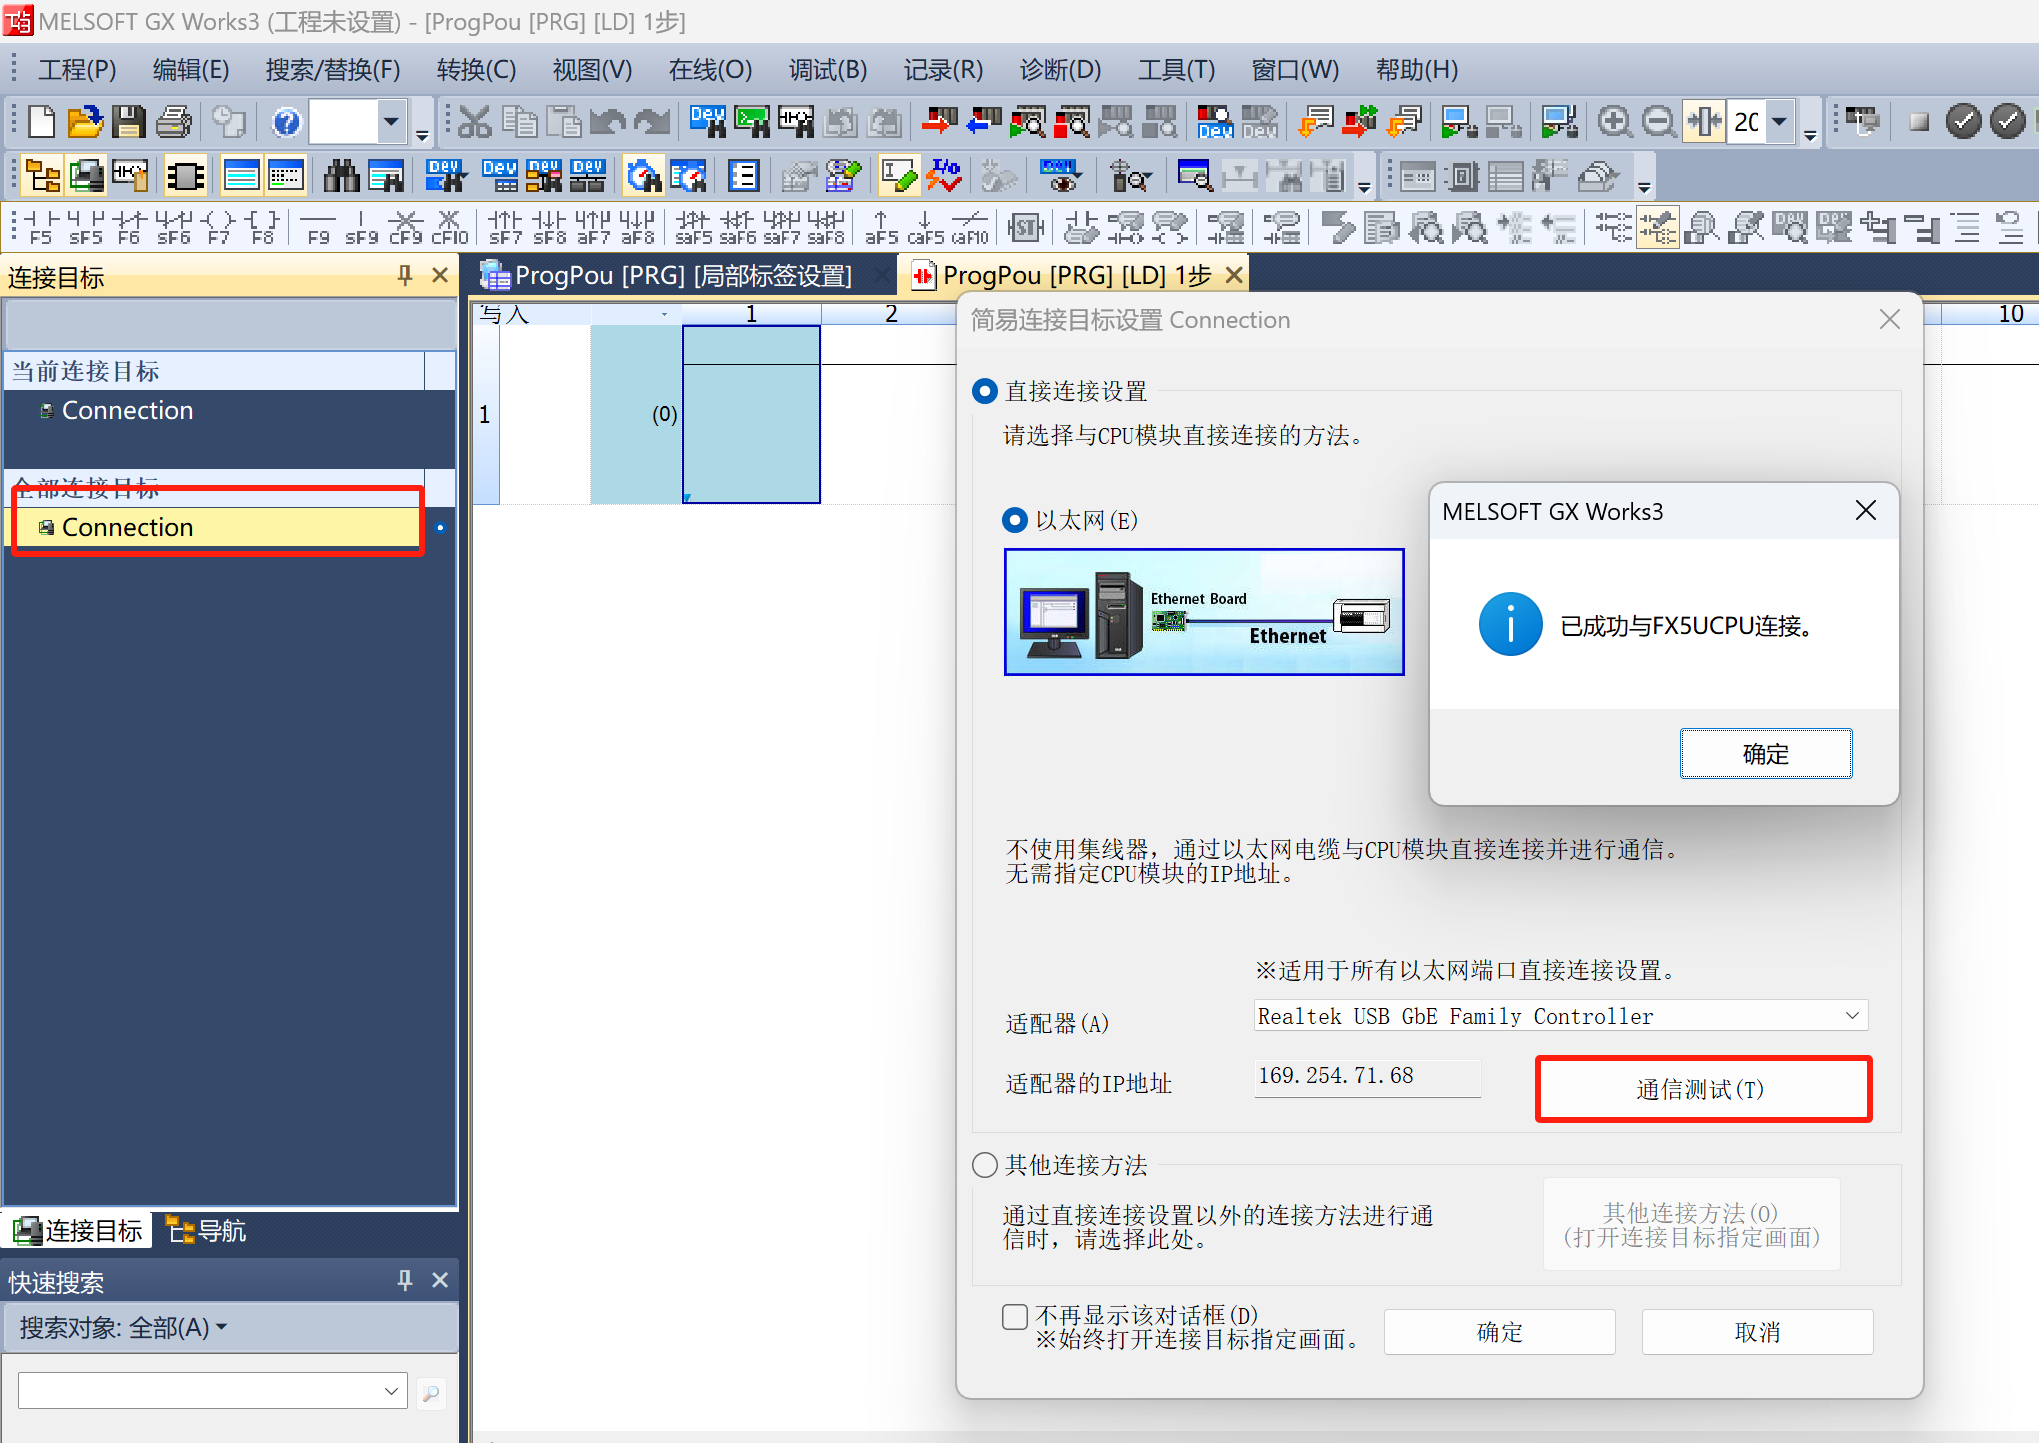Screen dimensions: 2039x1443
Task: Select the 以太网(E) radio option
Action: coord(1014,520)
